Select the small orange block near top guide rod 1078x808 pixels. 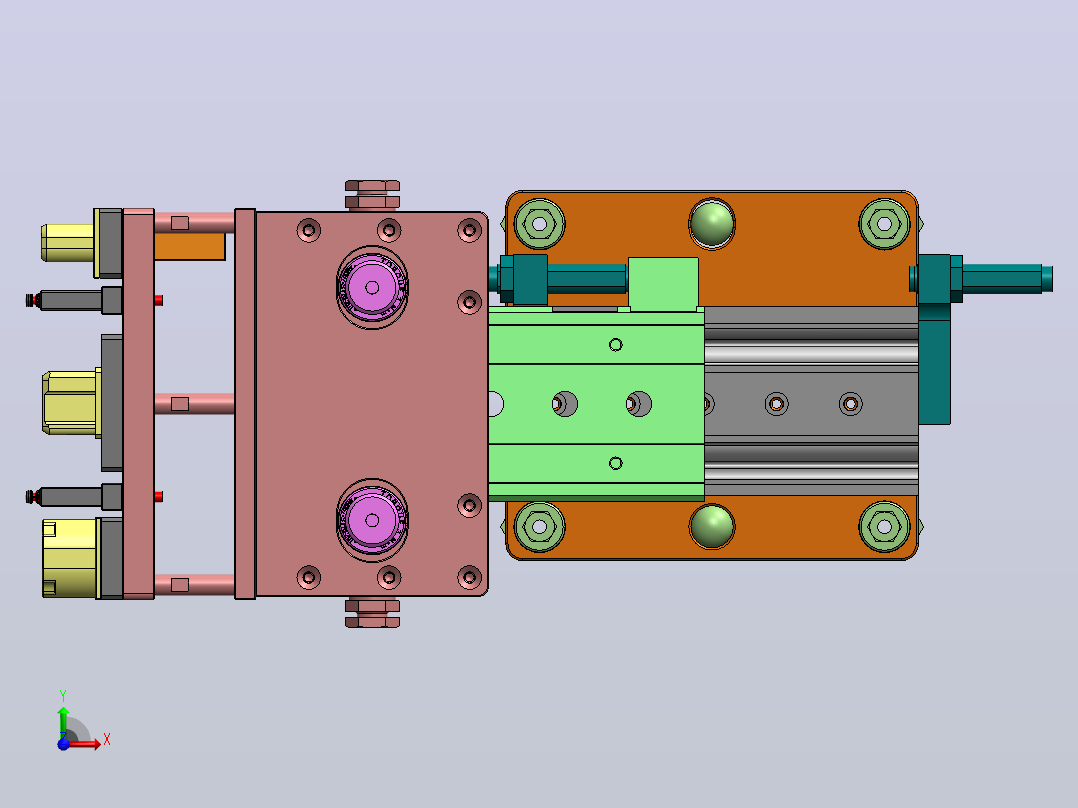[x=190, y=246]
